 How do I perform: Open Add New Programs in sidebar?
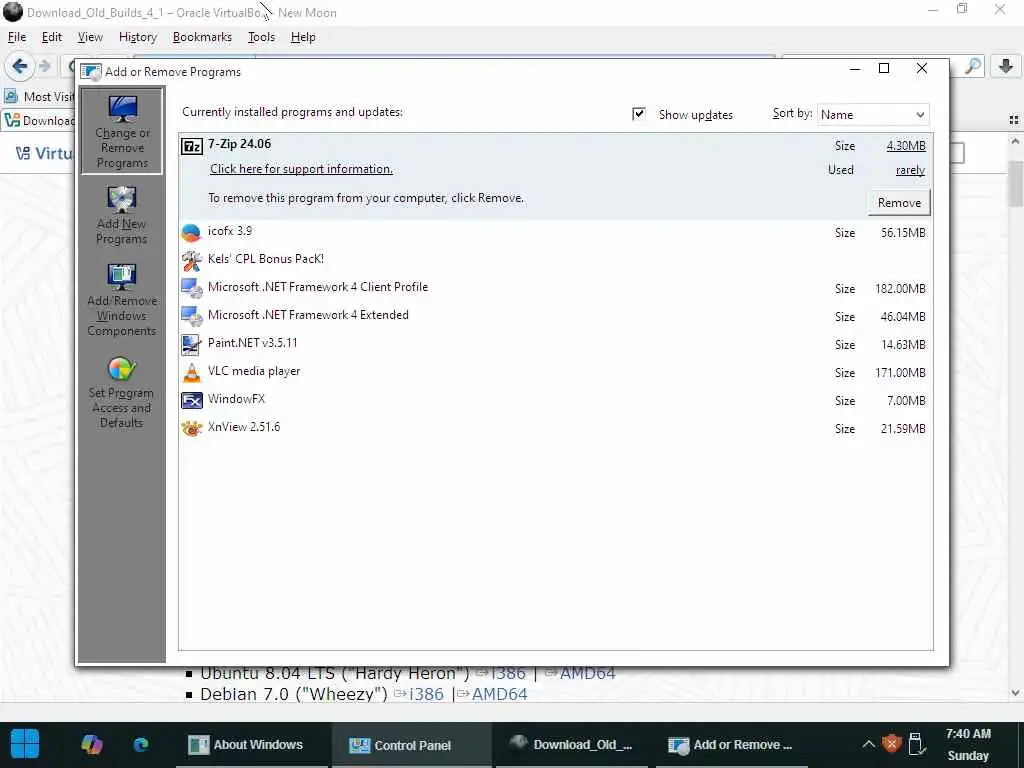[121, 216]
